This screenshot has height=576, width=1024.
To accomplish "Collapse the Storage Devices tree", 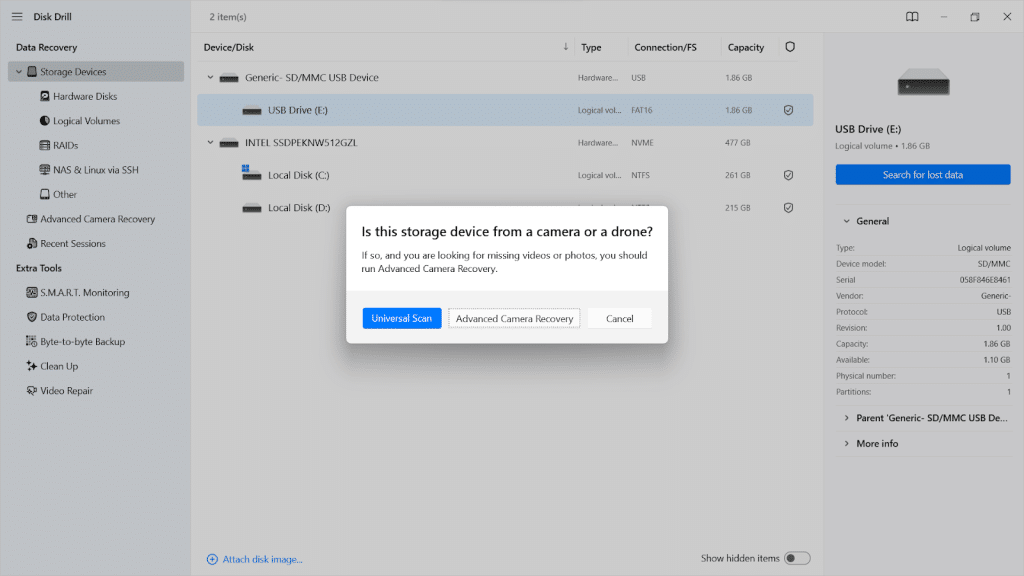I will (19, 72).
